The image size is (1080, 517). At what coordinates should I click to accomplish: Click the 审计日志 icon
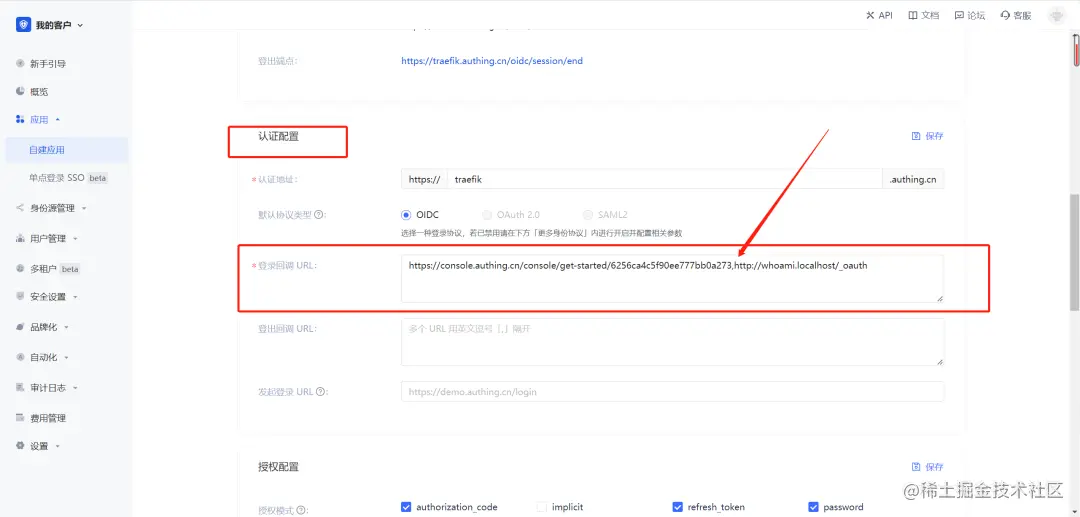click(x=20, y=388)
